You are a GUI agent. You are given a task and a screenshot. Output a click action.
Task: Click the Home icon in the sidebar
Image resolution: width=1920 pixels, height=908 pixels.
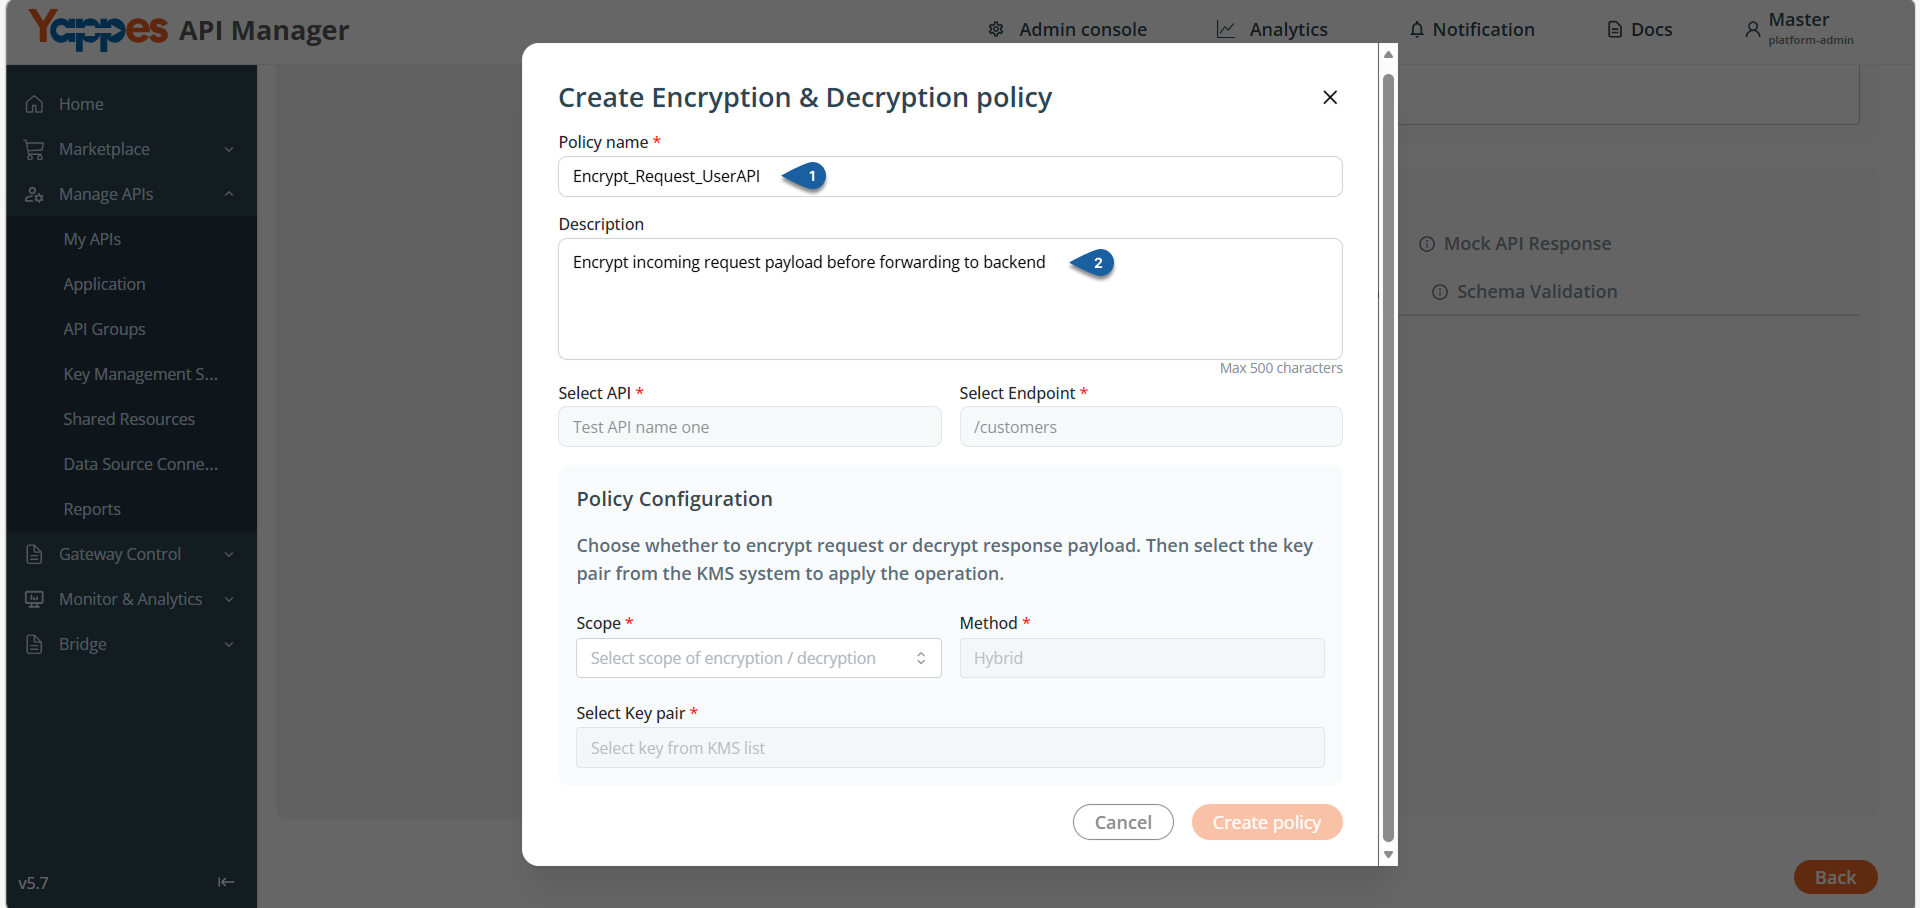point(34,104)
